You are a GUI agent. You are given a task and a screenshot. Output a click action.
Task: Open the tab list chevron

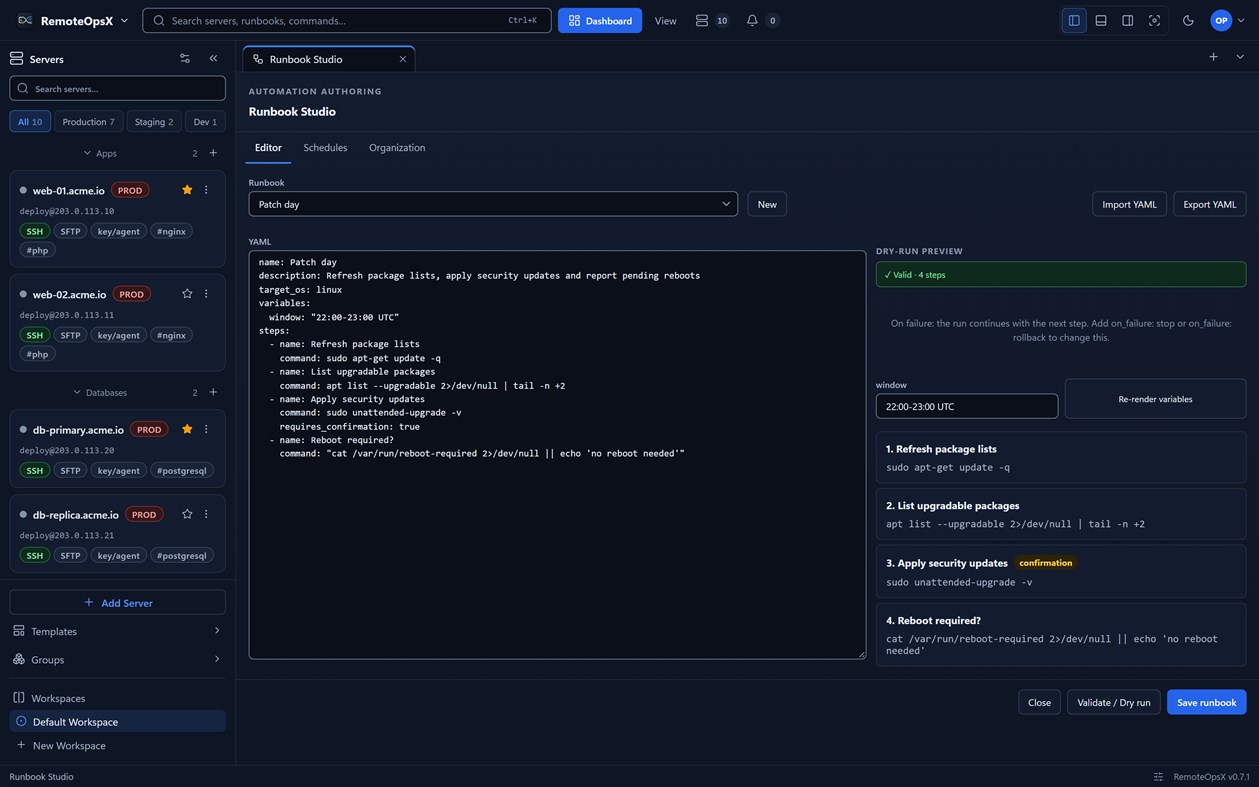coord(1240,57)
